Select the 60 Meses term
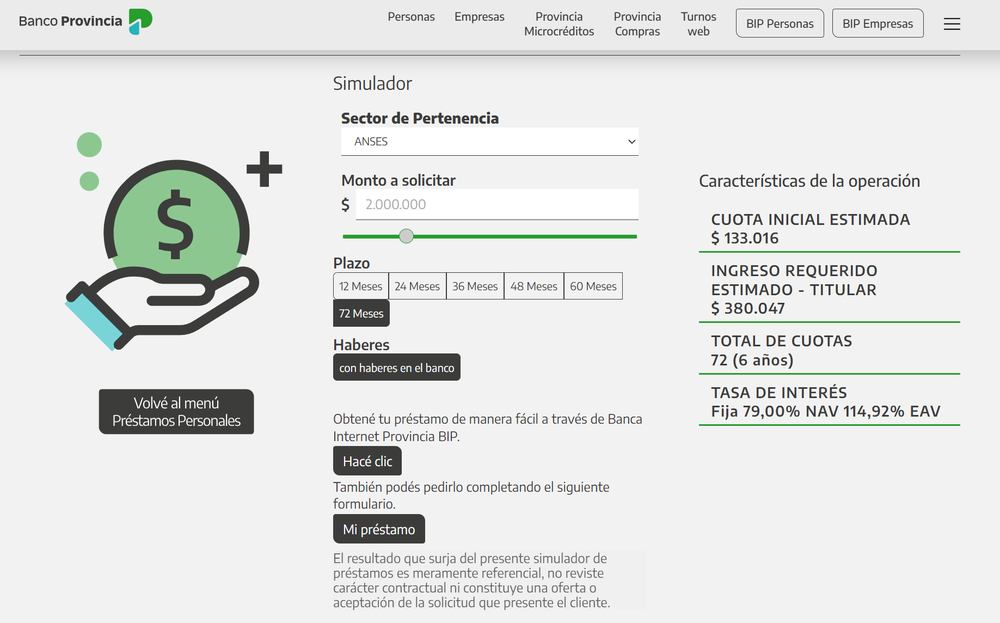The height and width of the screenshot is (623, 1000). [x=592, y=285]
